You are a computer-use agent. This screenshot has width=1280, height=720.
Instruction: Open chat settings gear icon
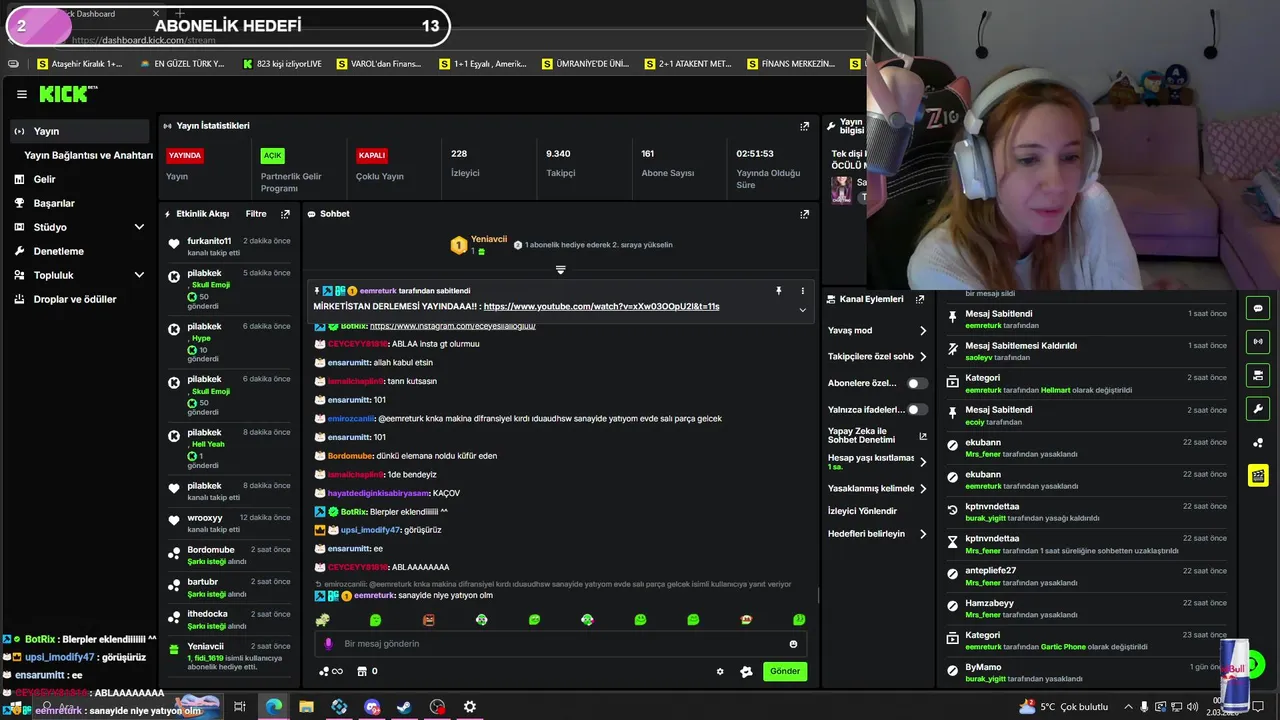pyautogui.click(x=720, y=671)
